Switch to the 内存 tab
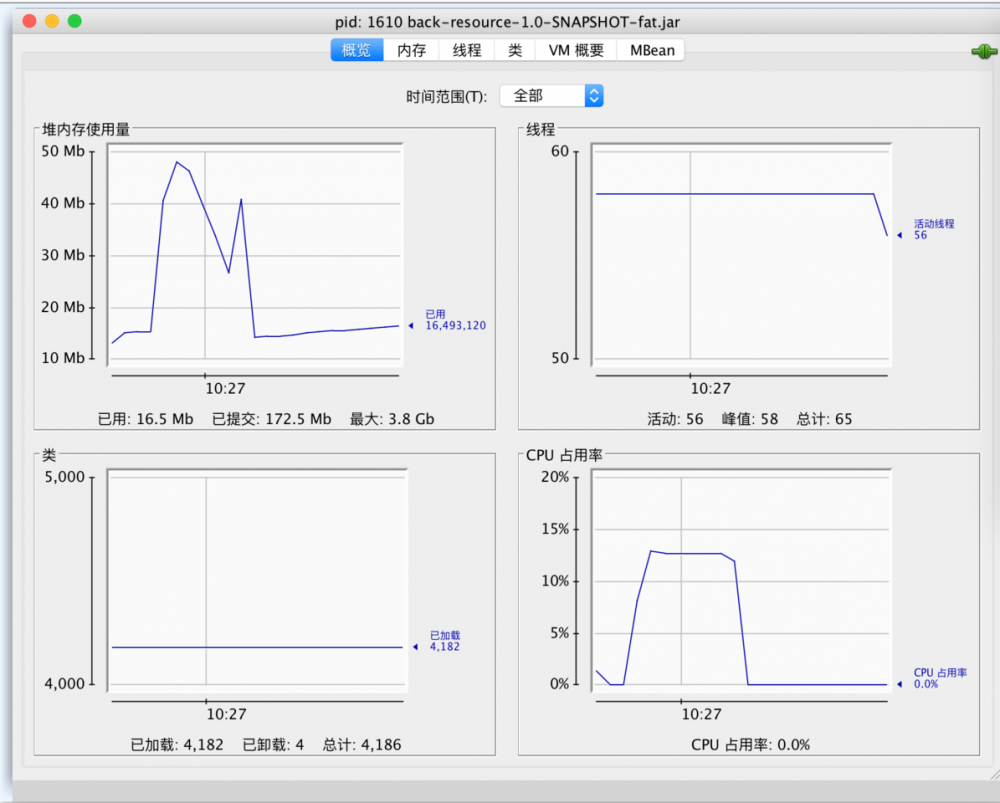Screen dimensions: 1000x803 [411, 49]
